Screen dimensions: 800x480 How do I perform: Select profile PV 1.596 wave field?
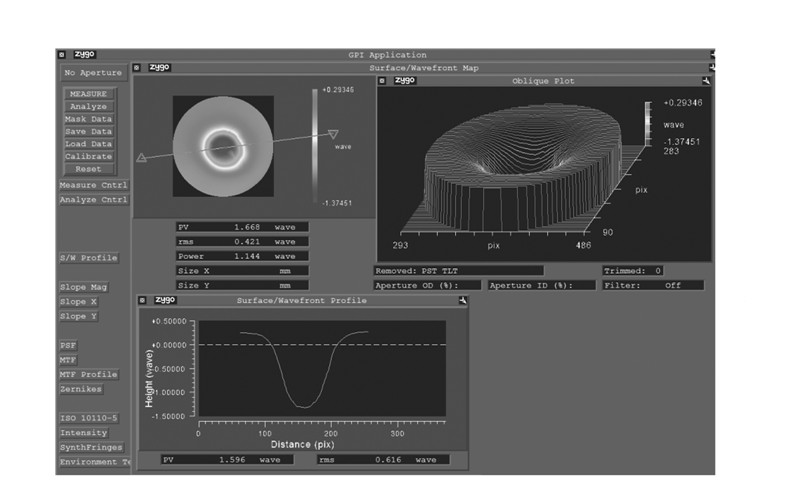click(228, 460)
